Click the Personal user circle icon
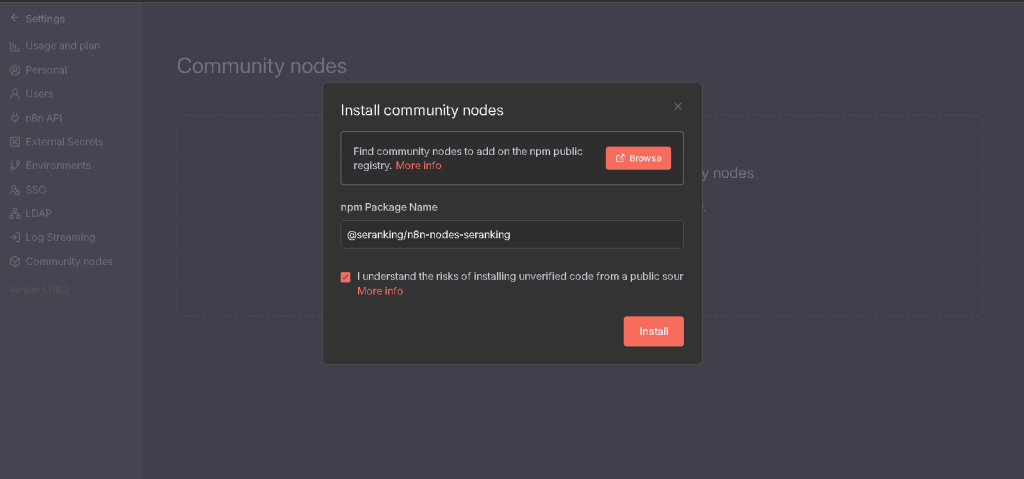Screen dimensions: 1024x479 click(x=15, y=70)
